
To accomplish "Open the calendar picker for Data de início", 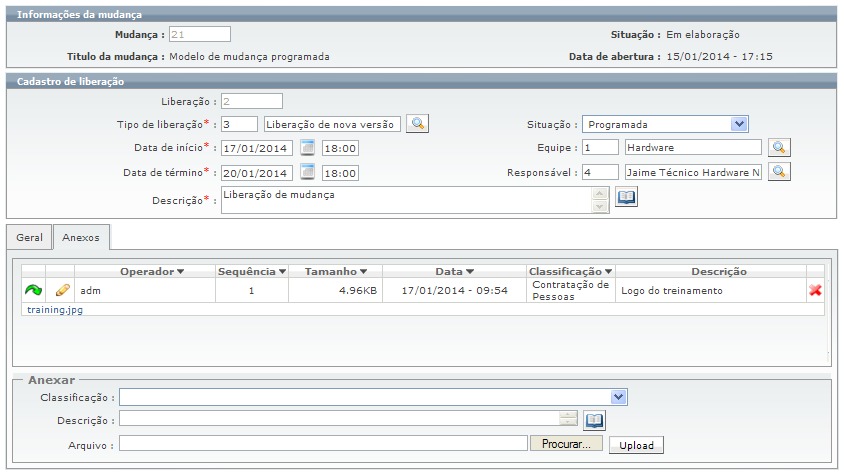I will coord(308,148).
